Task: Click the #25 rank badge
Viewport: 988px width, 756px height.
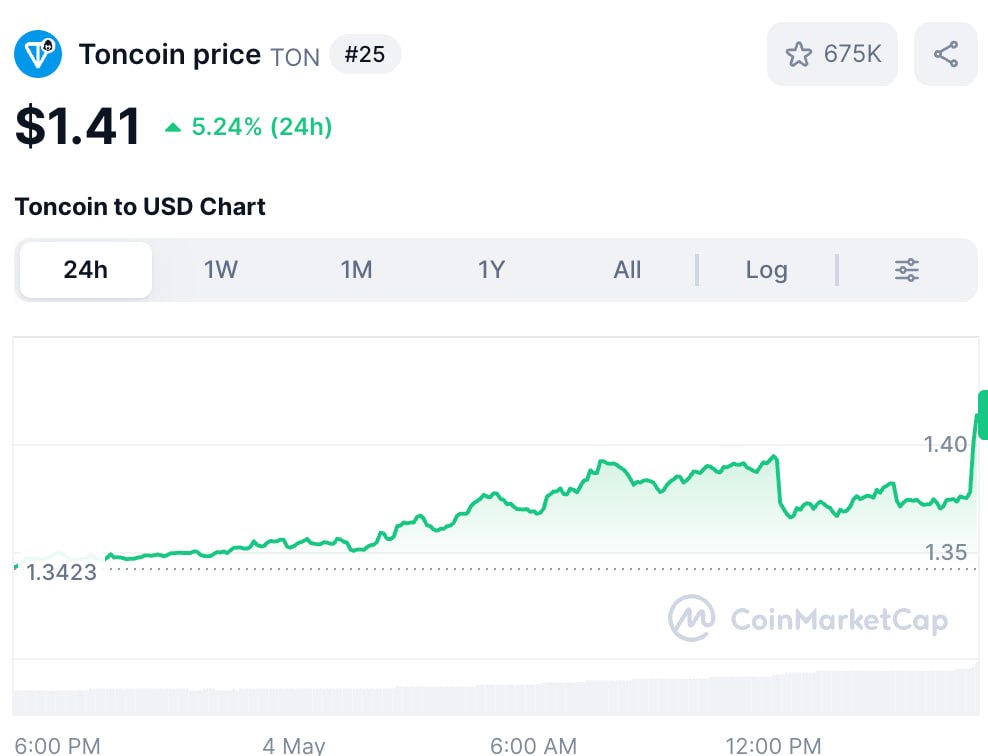Action: [365, 54]
